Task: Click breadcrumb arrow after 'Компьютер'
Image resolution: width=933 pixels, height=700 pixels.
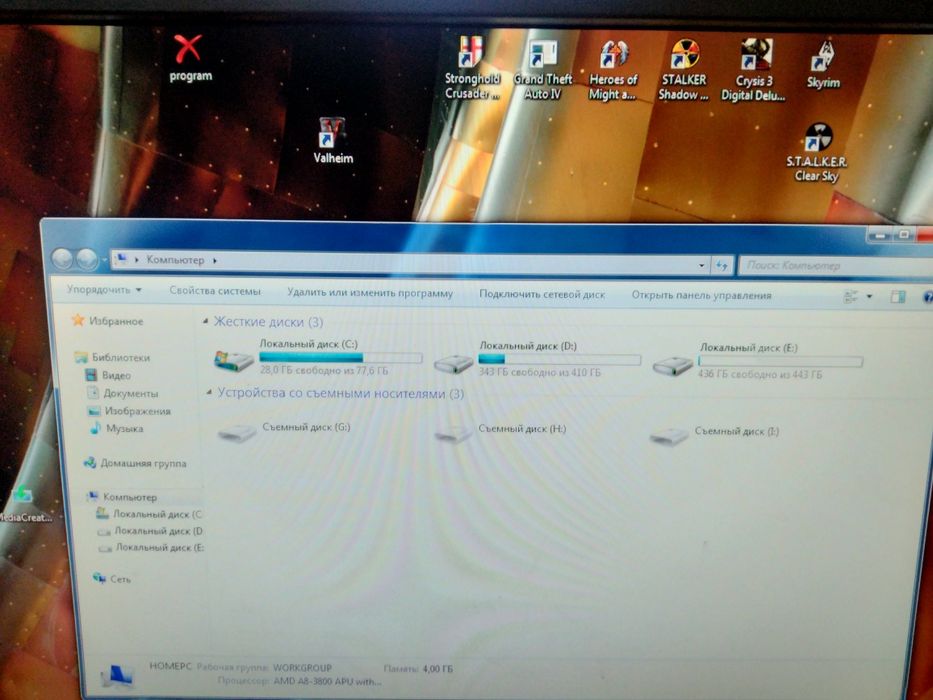Action: click(215, 260)
